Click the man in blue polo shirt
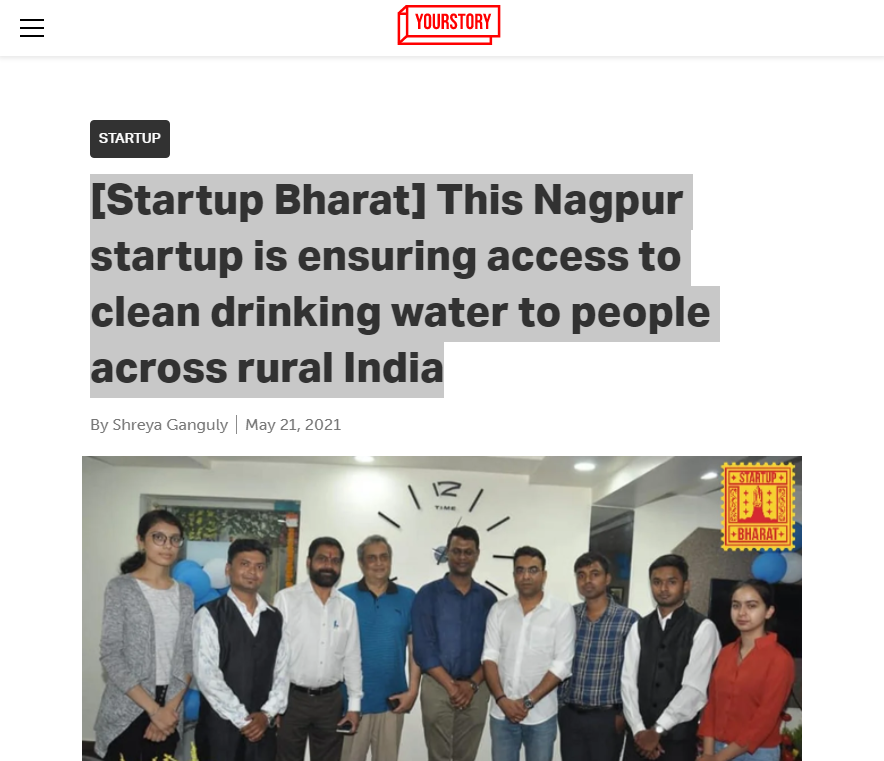 click(x=379, y=648)
